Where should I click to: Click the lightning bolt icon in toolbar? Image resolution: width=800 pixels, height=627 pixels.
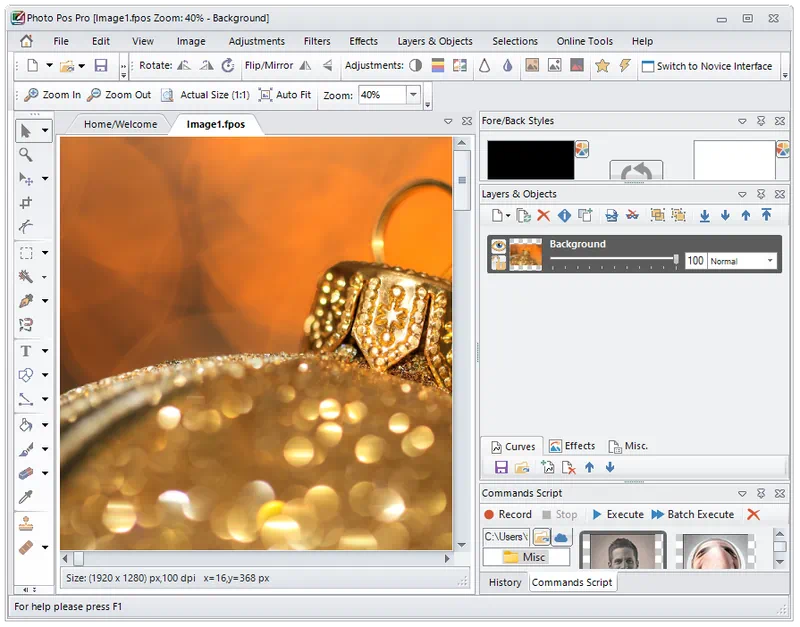pyautogui.click(x=625, y=65)
